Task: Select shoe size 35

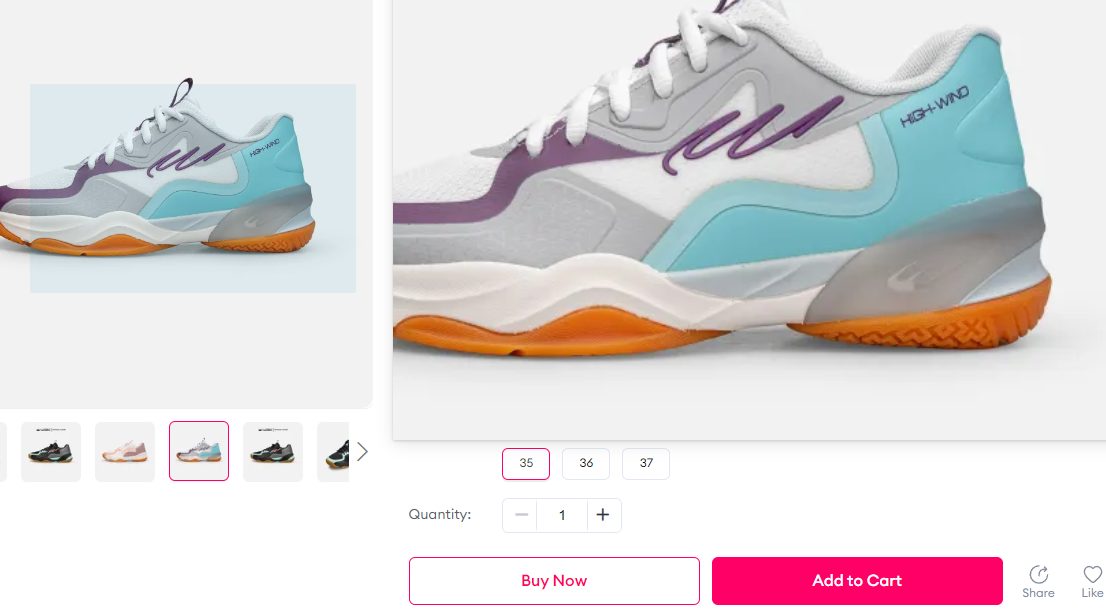Action: tap(526, 464)
